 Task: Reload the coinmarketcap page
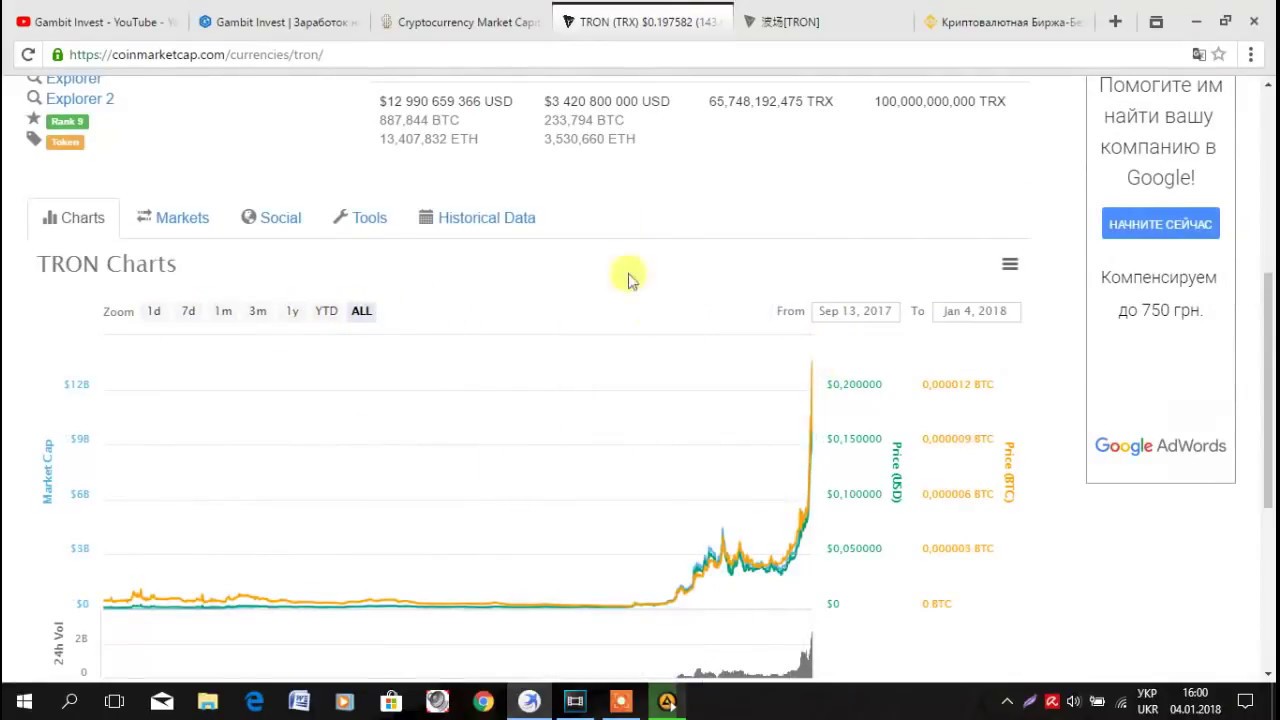pos(27,54)
